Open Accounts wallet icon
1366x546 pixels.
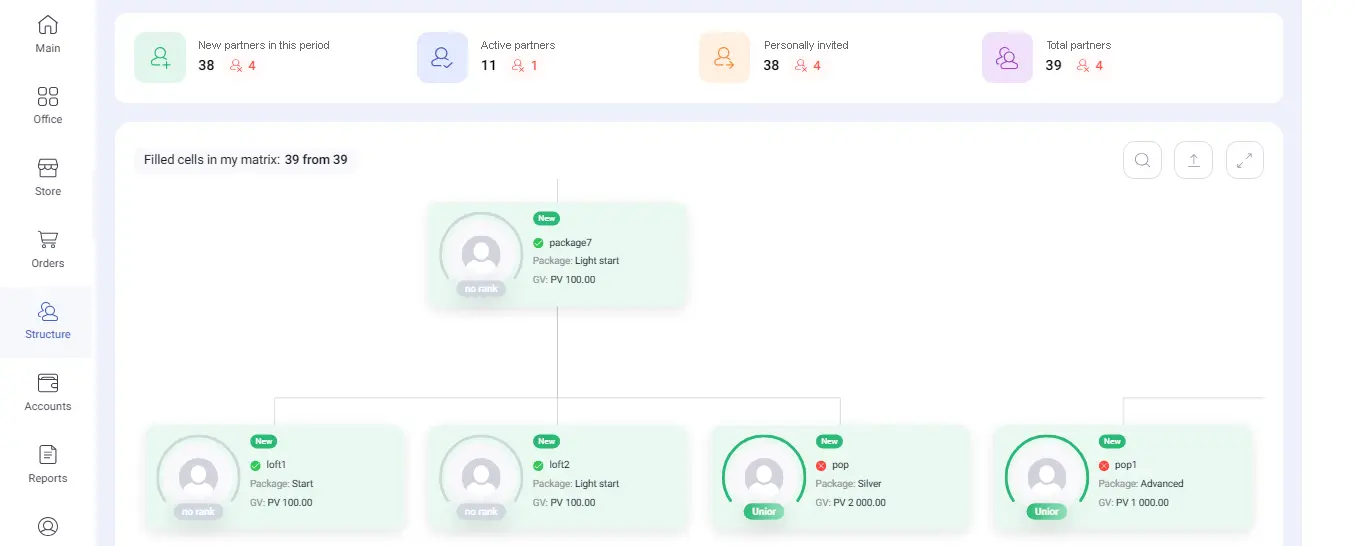coord(48,392)
